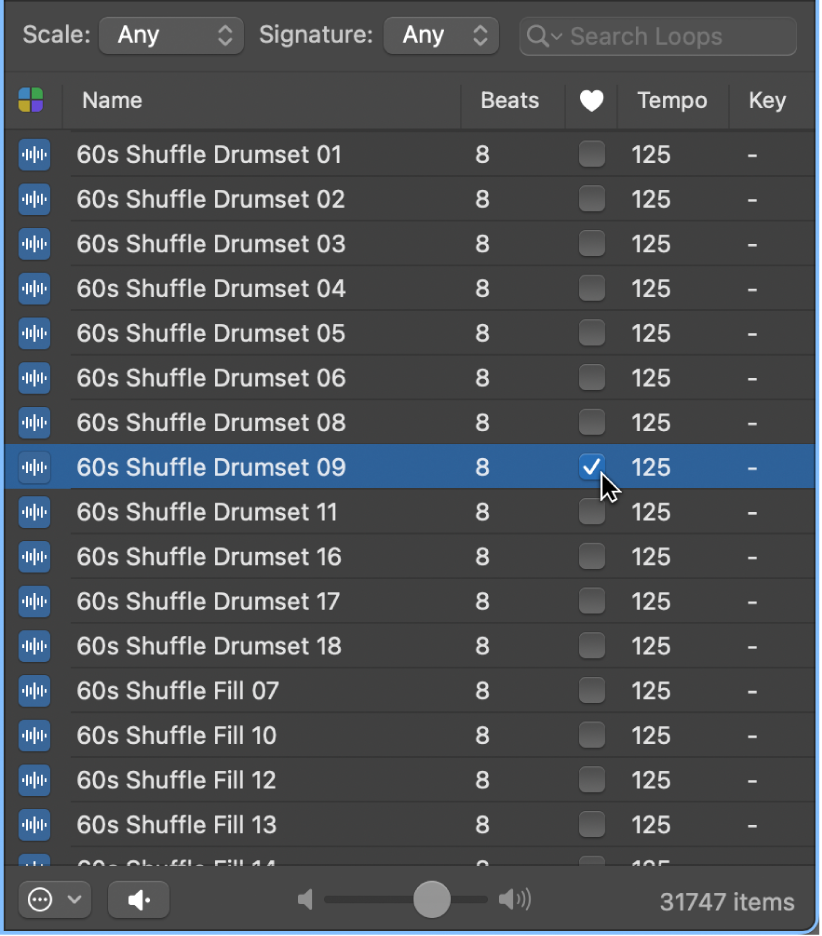The image size is (822, 936).
Task: Click the loud volume speaker icon
Action: coord(515,899)
